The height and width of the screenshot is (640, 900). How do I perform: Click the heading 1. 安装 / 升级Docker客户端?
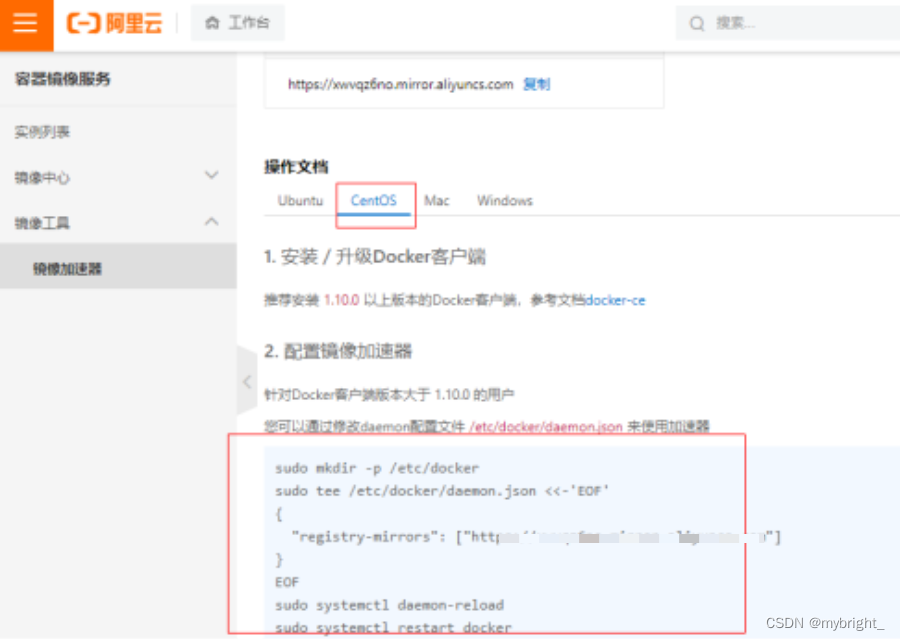(375, 257)
